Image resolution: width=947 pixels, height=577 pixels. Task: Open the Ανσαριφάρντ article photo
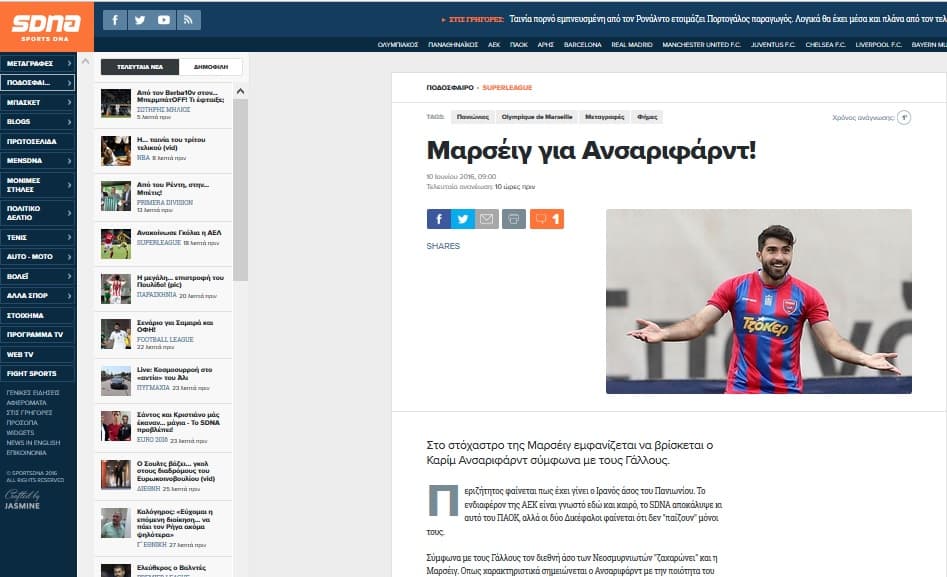tap(759, 301)
